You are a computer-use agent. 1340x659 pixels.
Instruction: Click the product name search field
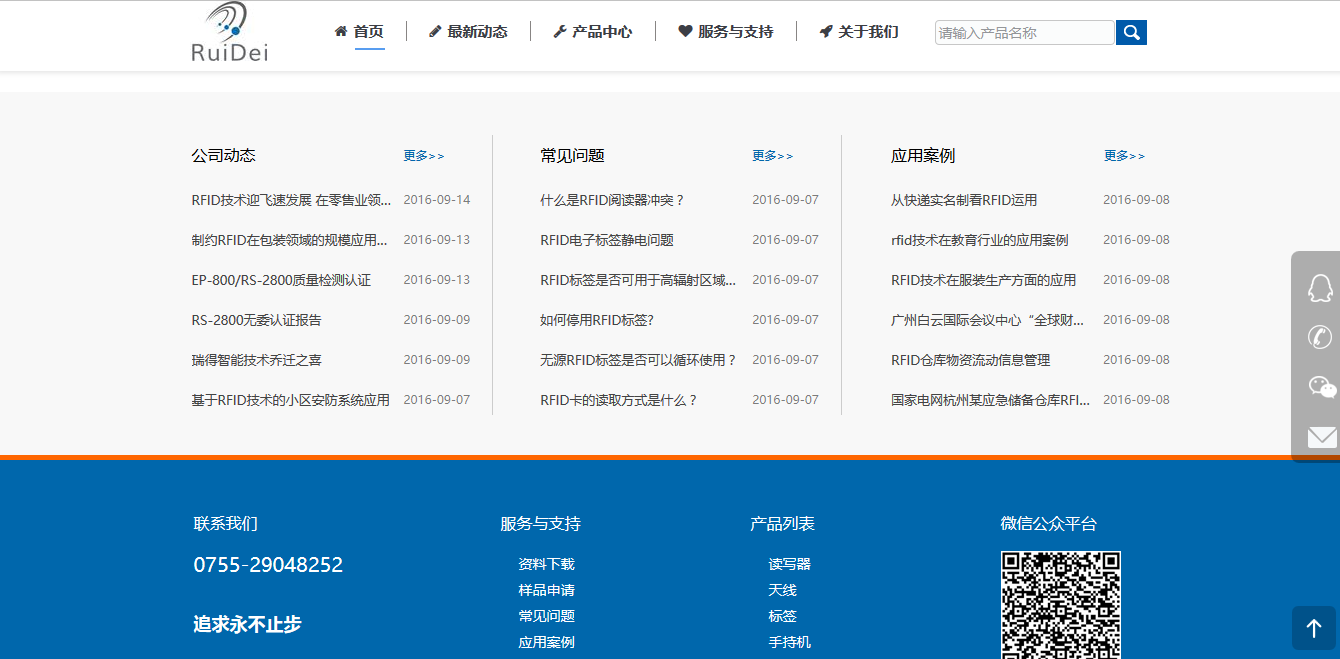click(x=1024, y=33)
